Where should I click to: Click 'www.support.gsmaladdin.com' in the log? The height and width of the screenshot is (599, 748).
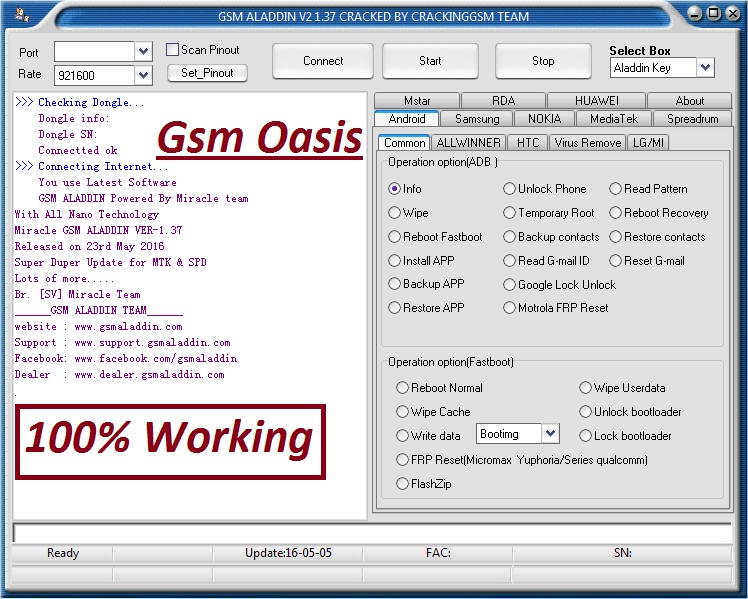[152, 342]
